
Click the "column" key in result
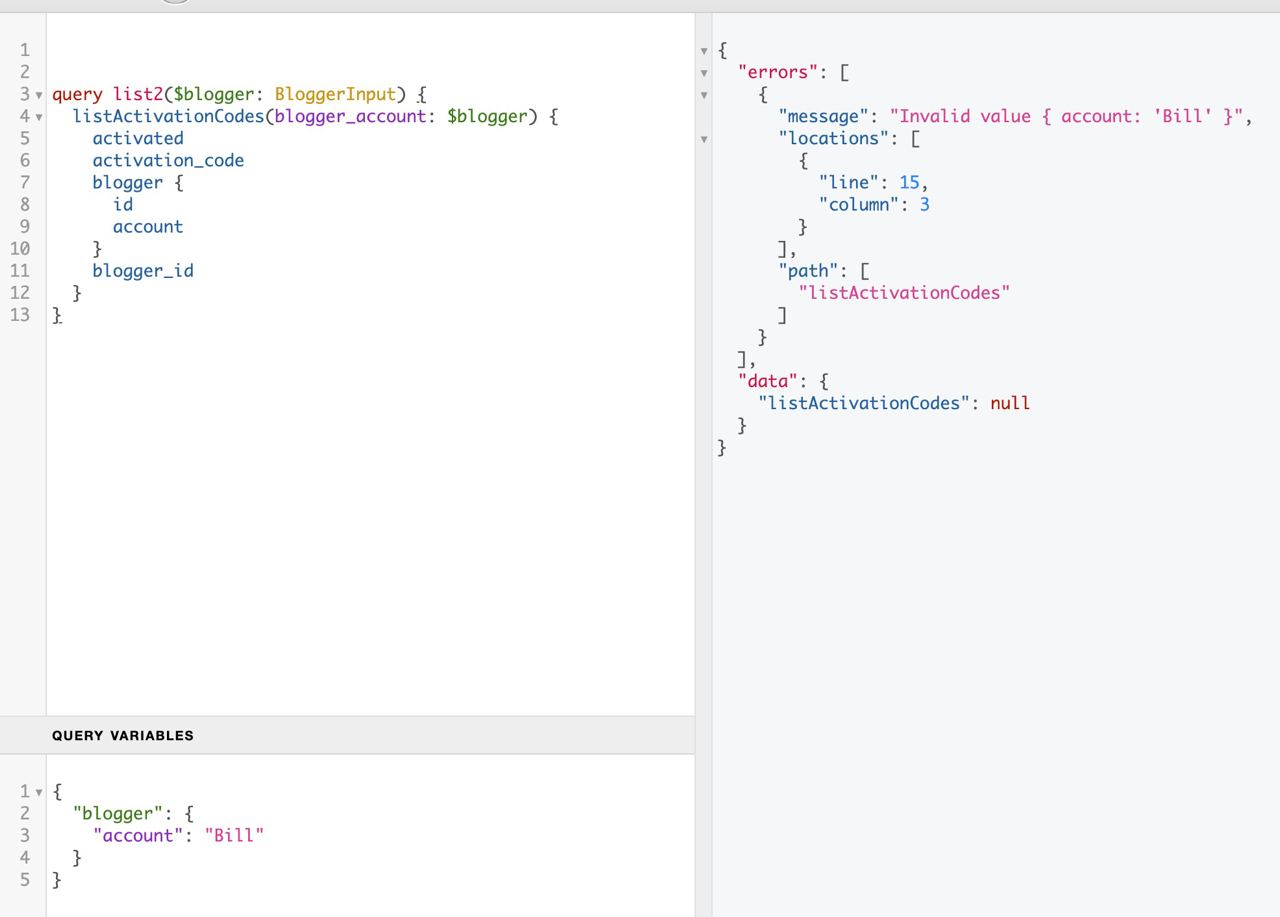859,204
